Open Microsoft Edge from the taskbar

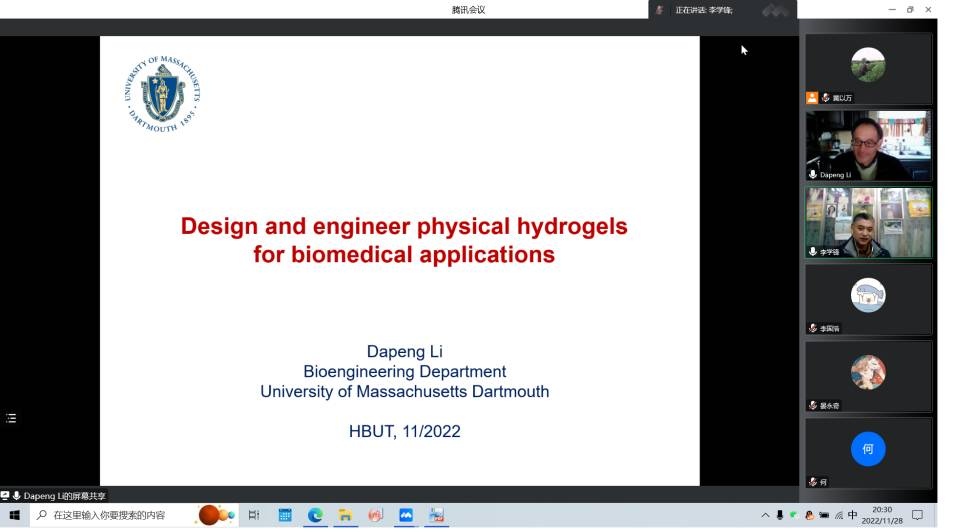click(315, 515)
